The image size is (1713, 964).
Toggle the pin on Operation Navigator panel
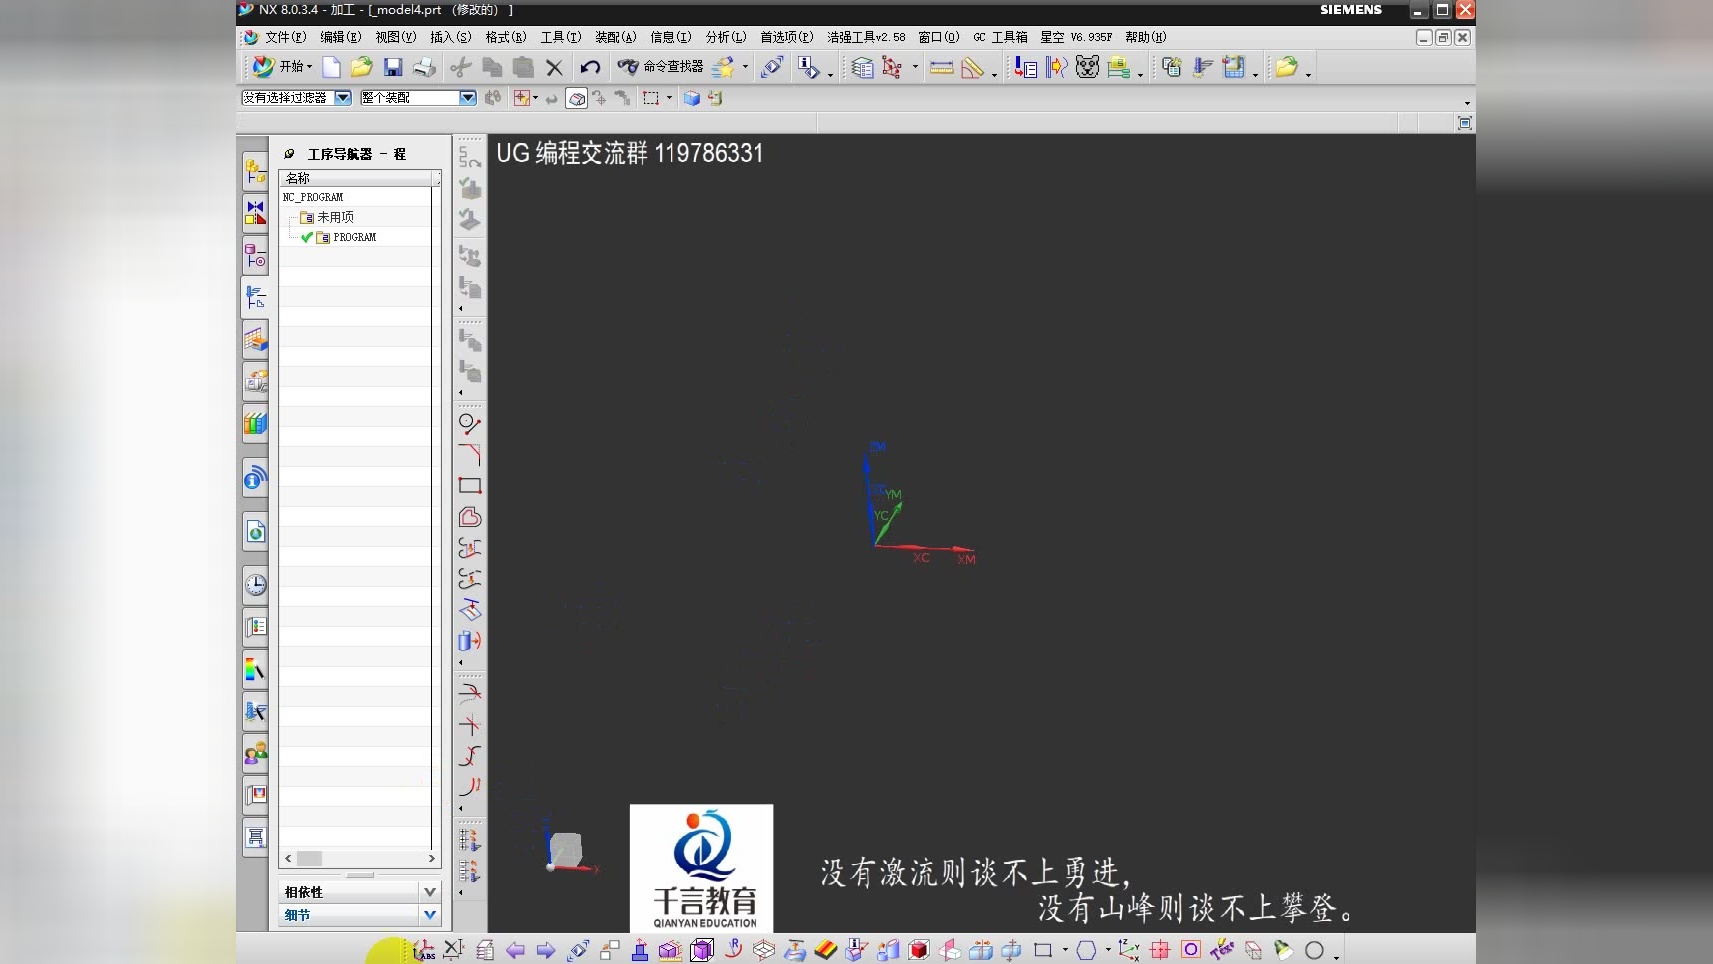pos(289,154)
